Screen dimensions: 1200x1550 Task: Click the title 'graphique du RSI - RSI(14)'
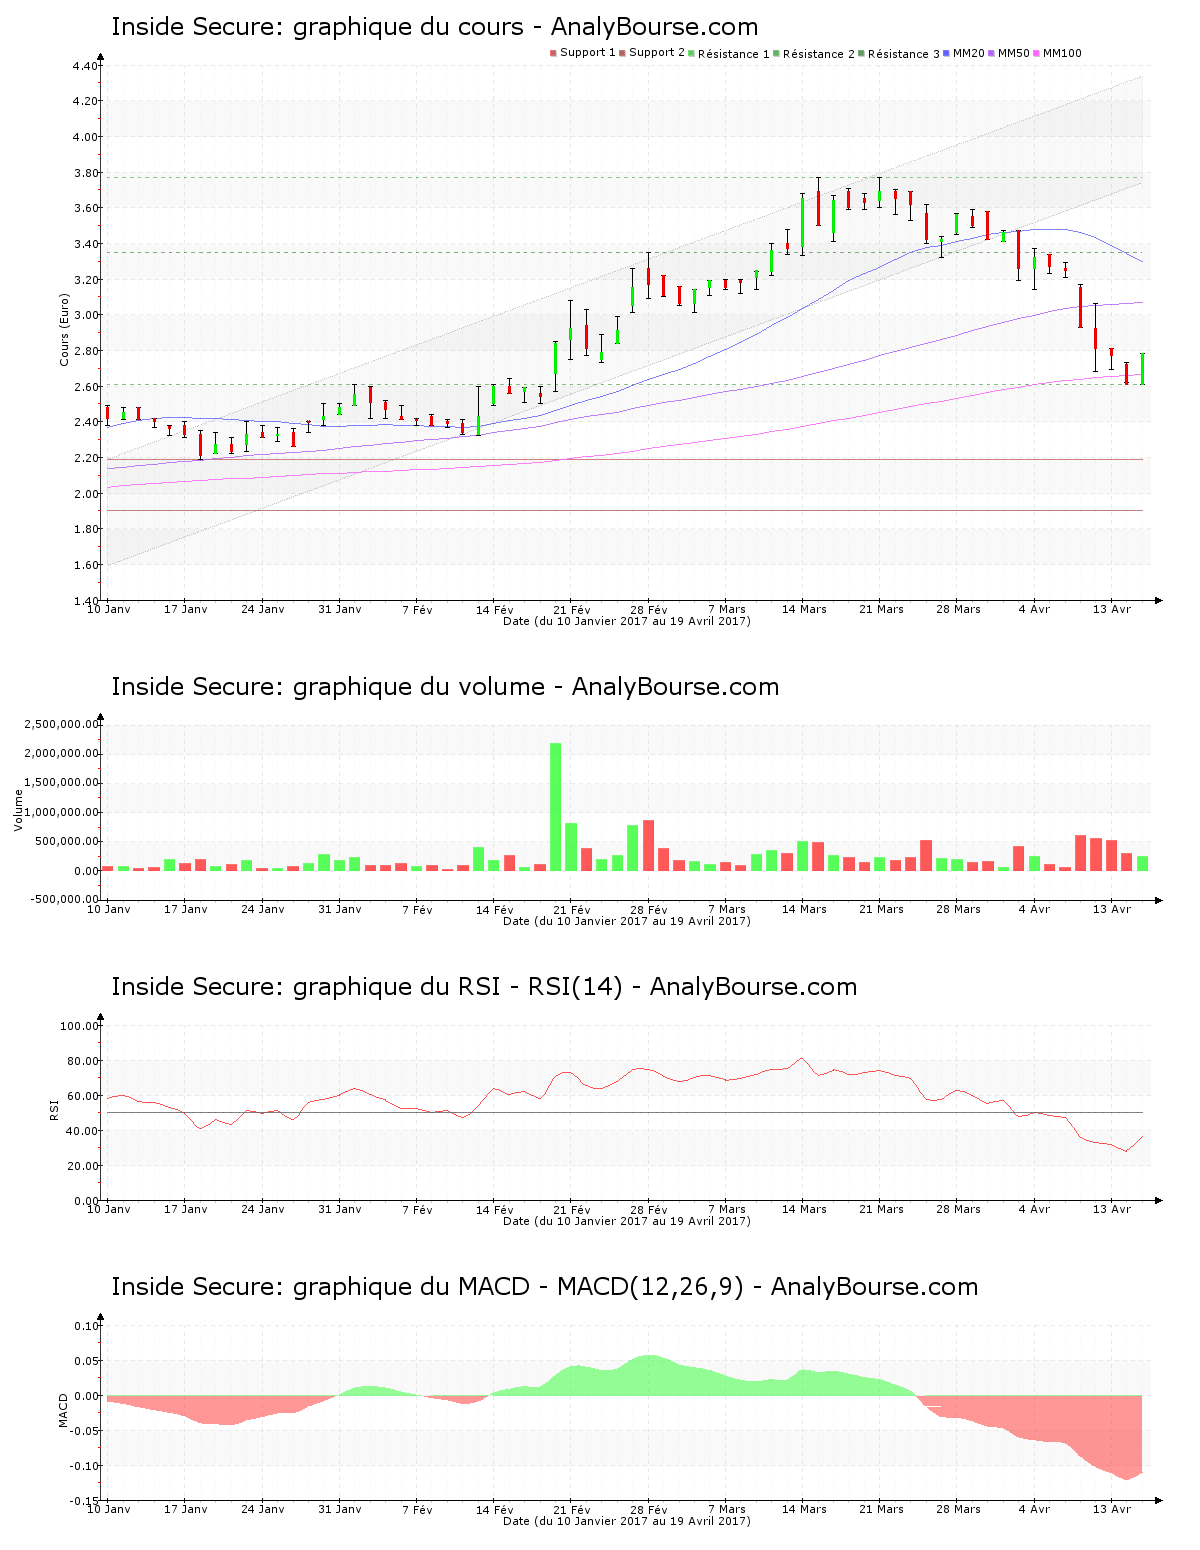458,987
